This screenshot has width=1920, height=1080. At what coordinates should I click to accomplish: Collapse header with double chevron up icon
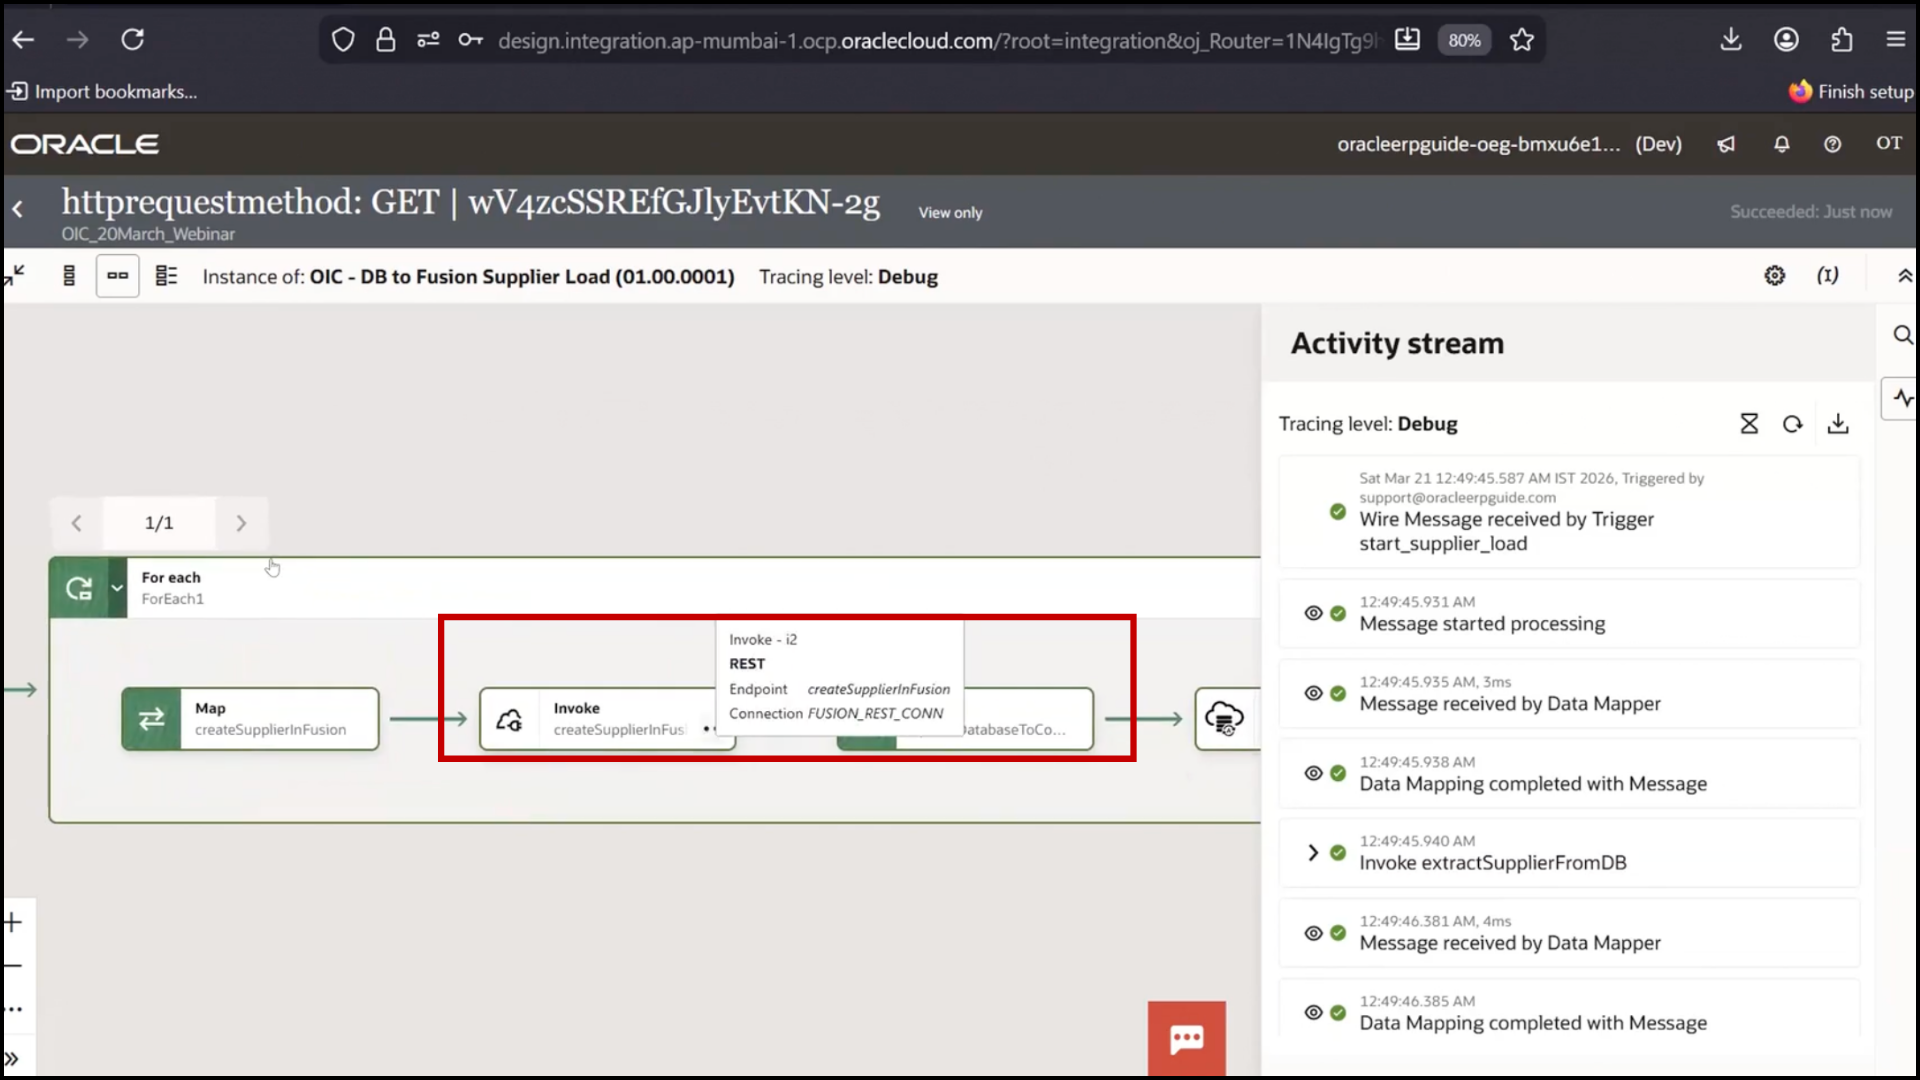tap(1904, 276)
